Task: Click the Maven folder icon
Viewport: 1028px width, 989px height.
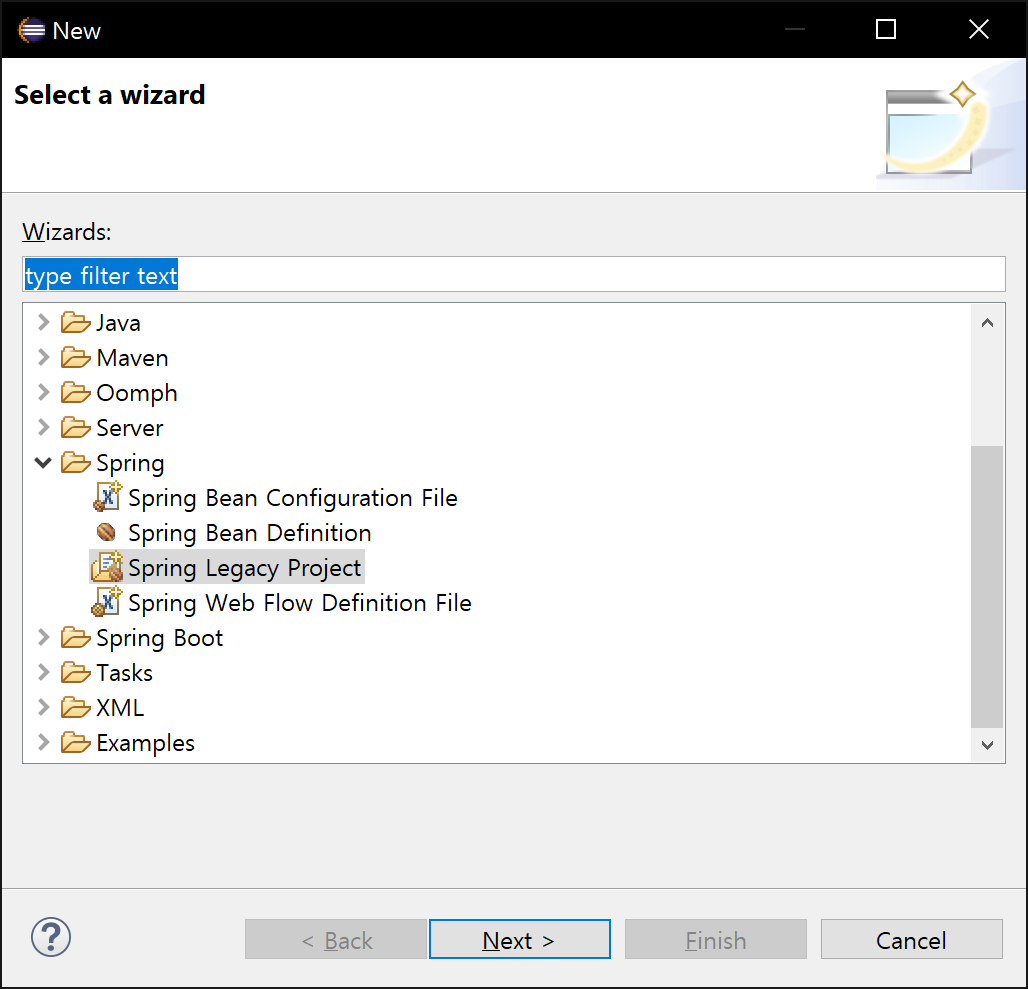Action: point(75,358)
